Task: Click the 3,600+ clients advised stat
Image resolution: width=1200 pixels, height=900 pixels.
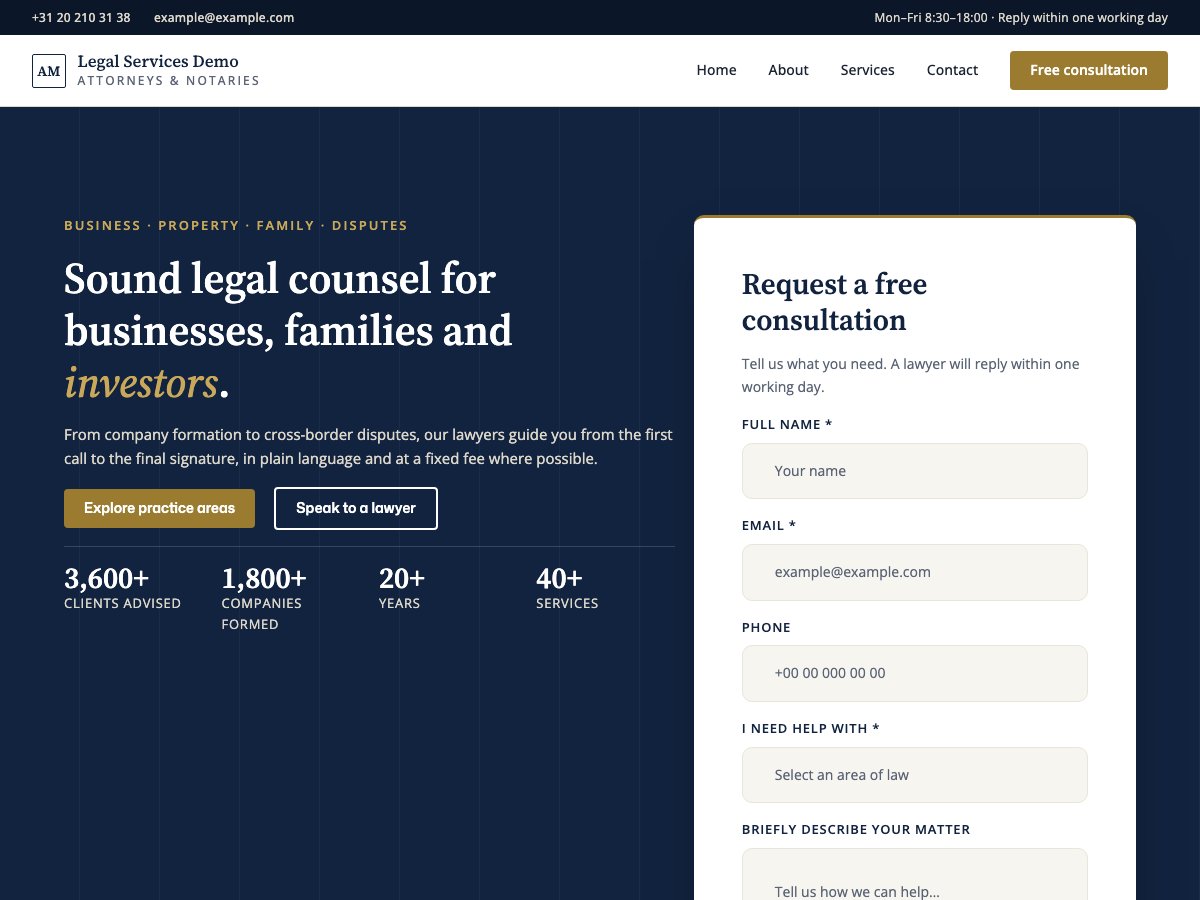Action: [122, 587]
